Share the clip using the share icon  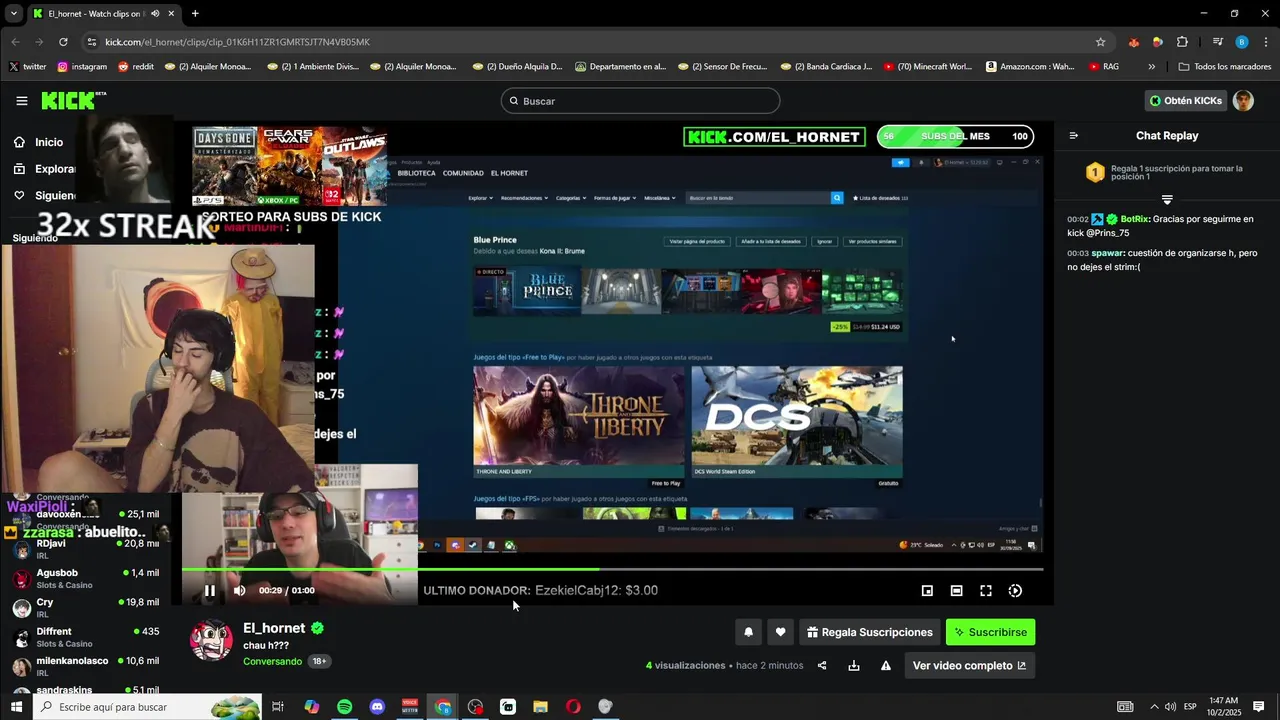pyautogui.click(x=822, y=666)
